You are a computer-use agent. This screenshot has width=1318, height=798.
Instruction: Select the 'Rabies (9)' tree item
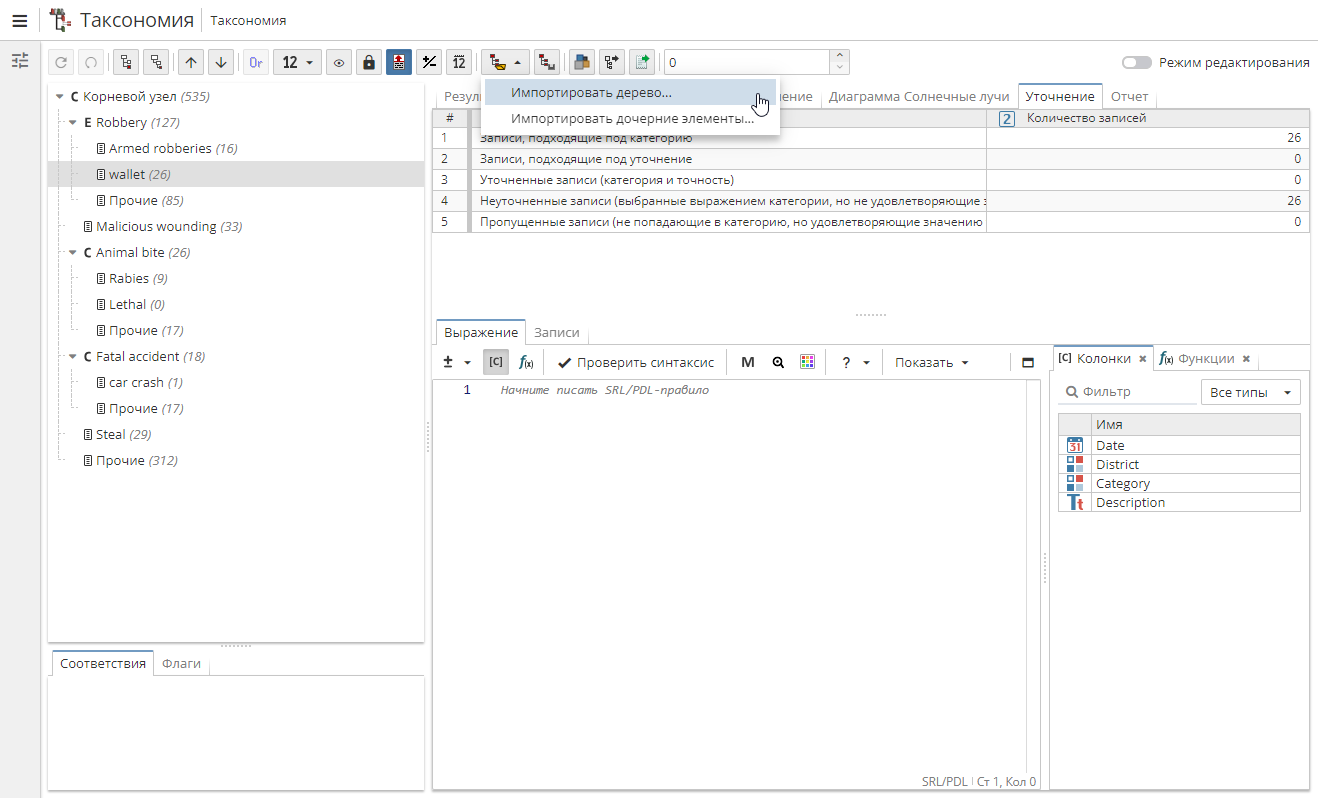131,278
